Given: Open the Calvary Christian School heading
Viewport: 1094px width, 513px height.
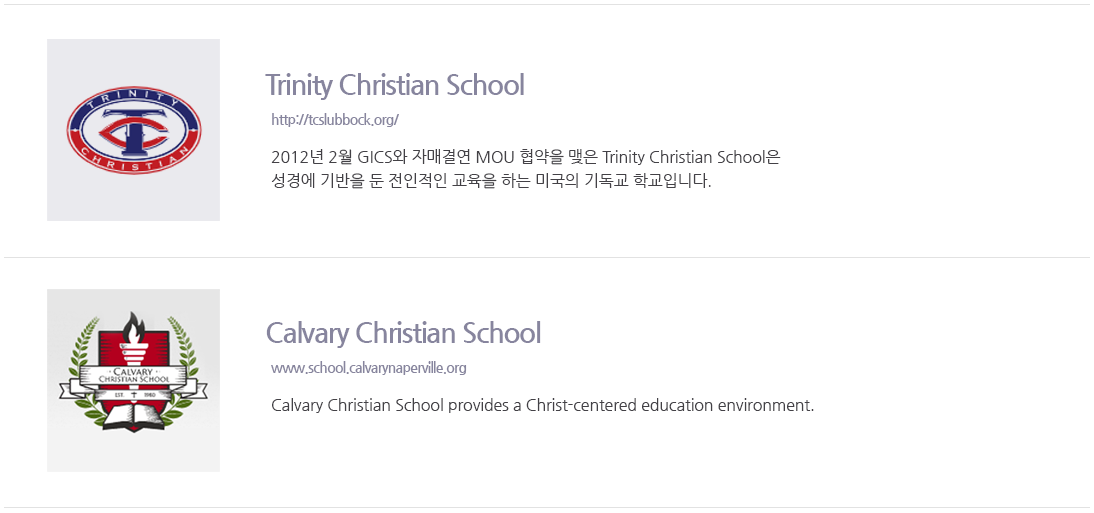Looking at the screenshot, I should click(x=403, y=333).
